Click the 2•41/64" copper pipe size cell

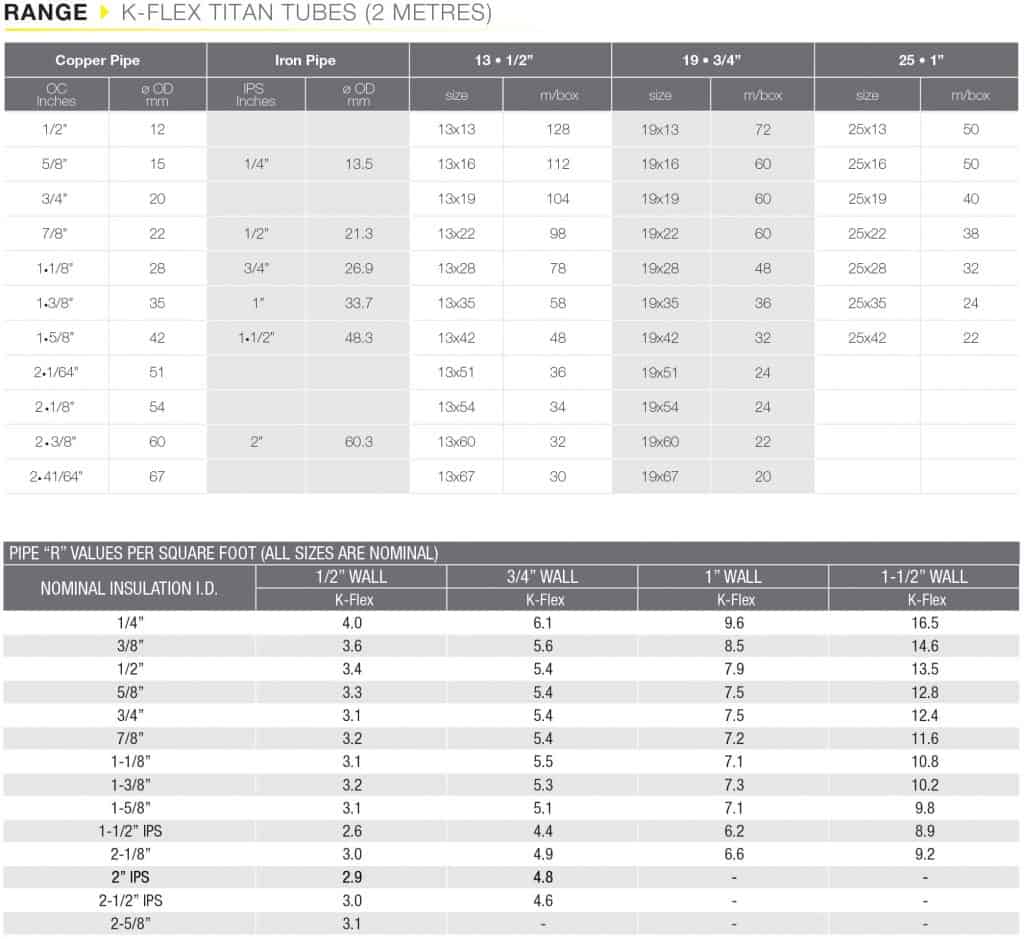click(x=57, y=477)
